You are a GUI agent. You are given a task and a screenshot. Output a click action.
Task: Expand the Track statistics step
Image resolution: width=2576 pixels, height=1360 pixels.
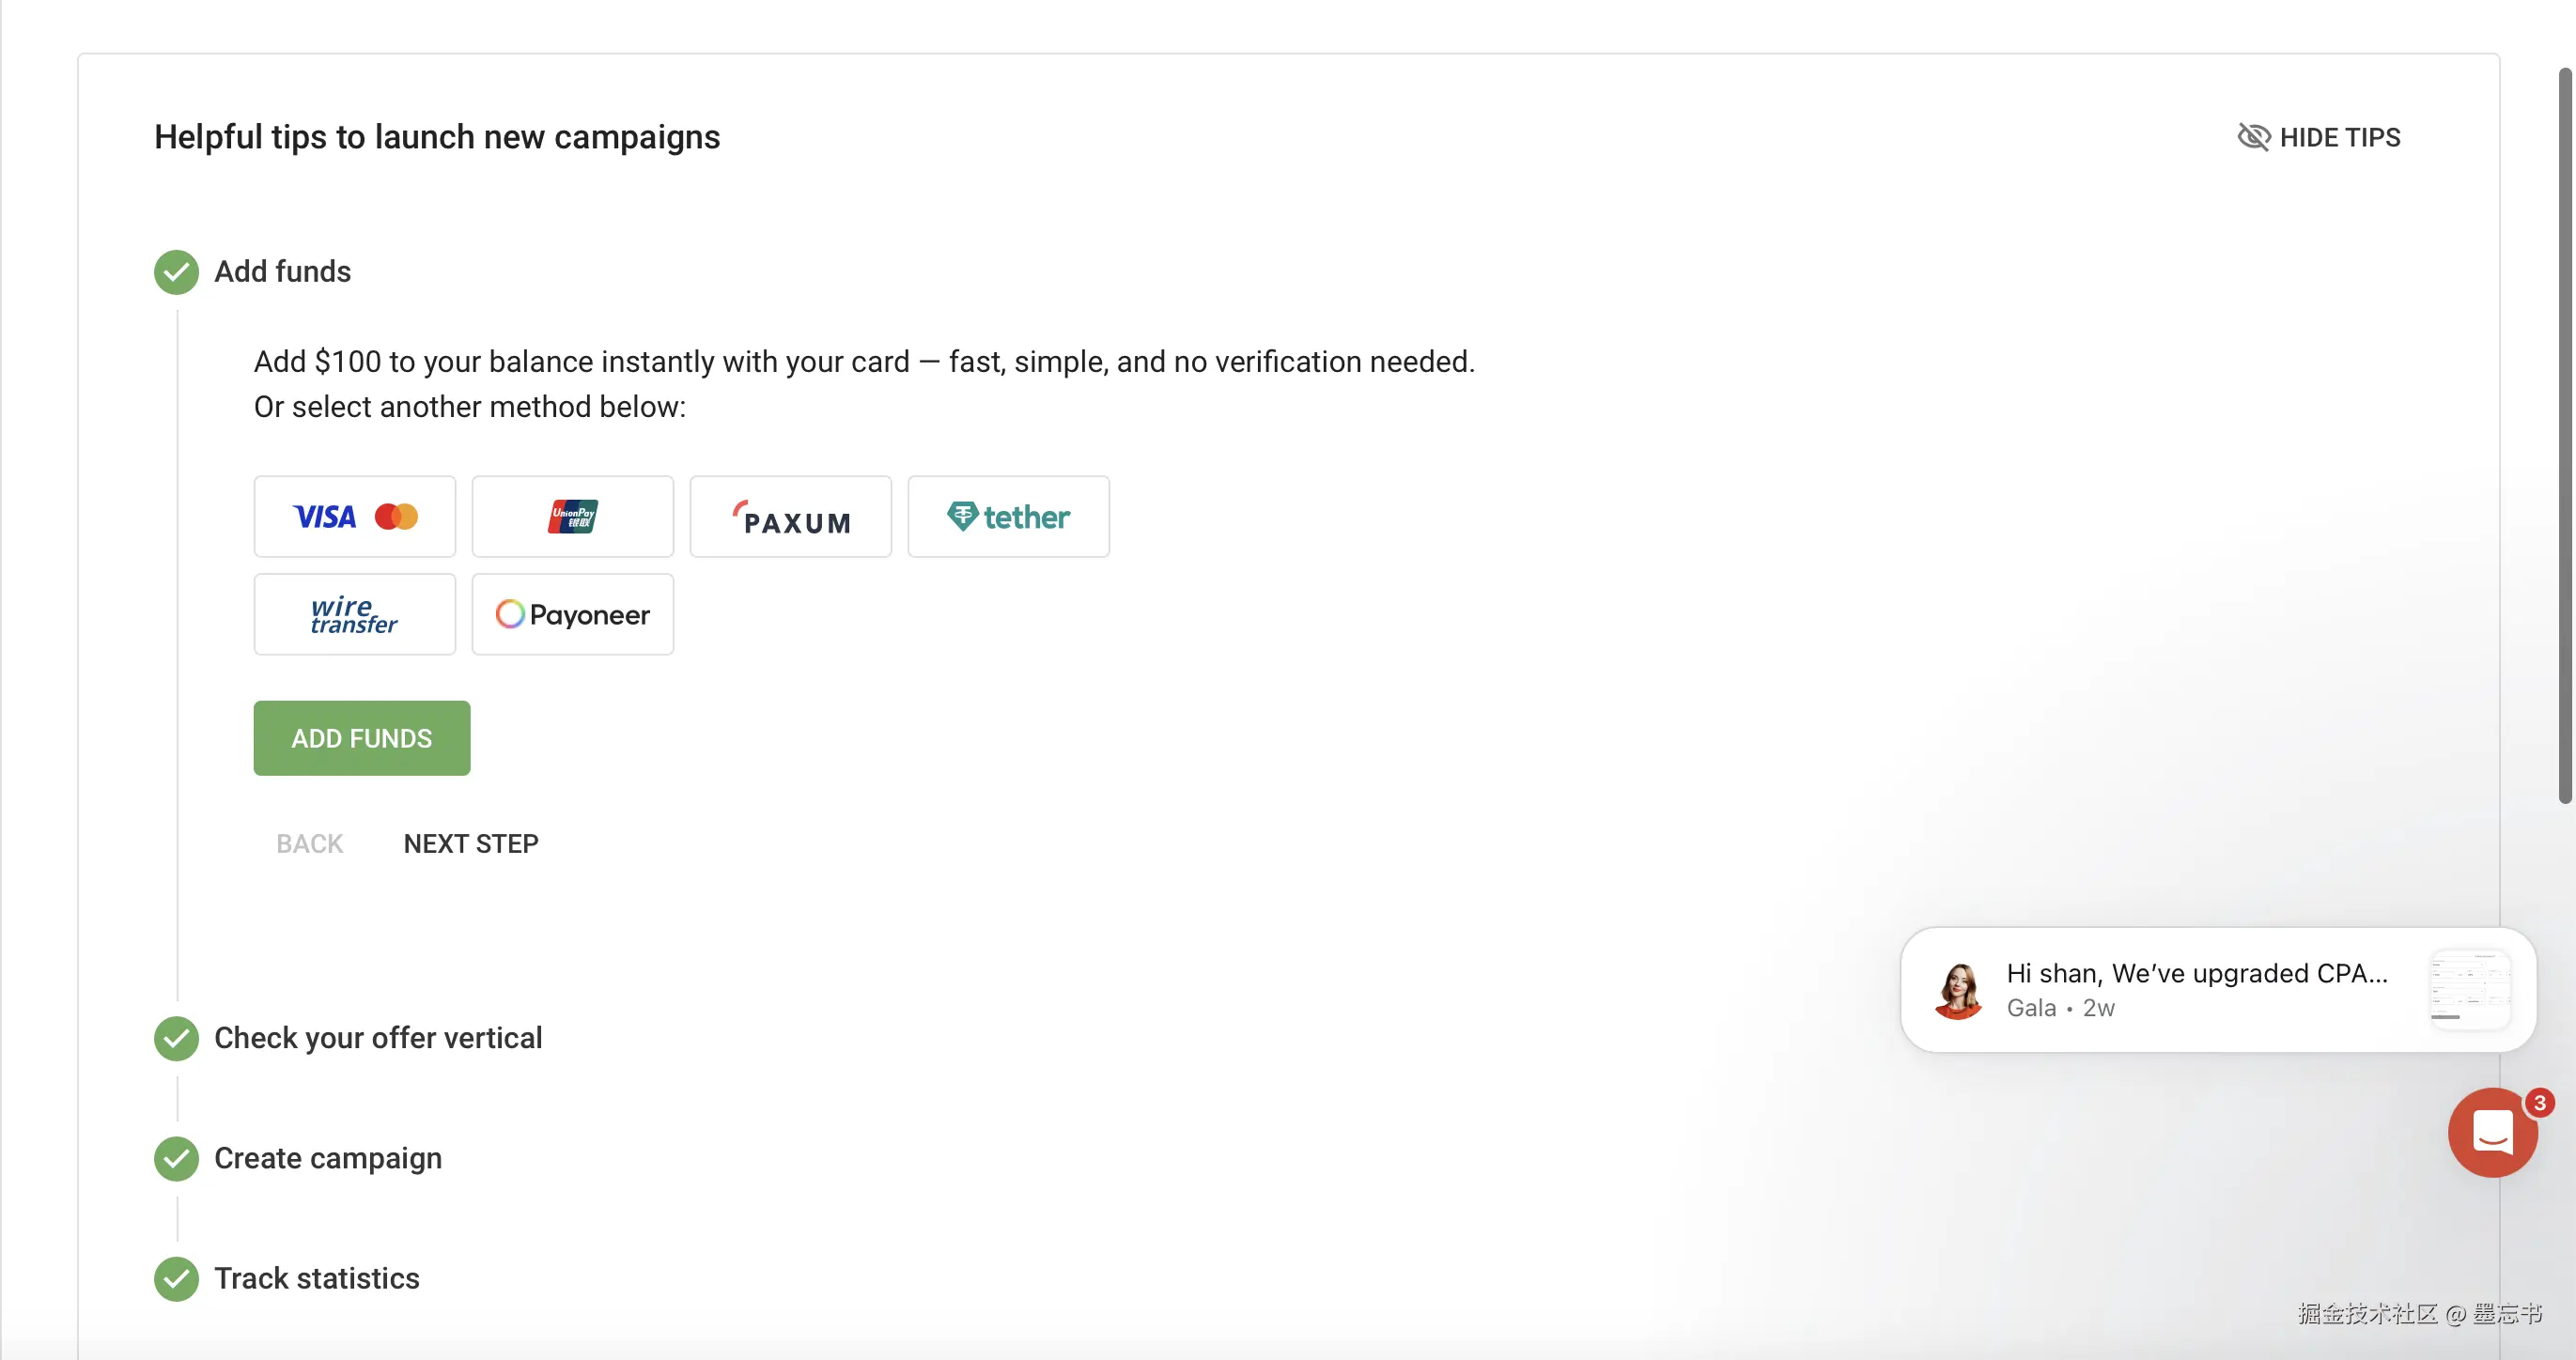pyautogui.click(x=317, y=1278)
